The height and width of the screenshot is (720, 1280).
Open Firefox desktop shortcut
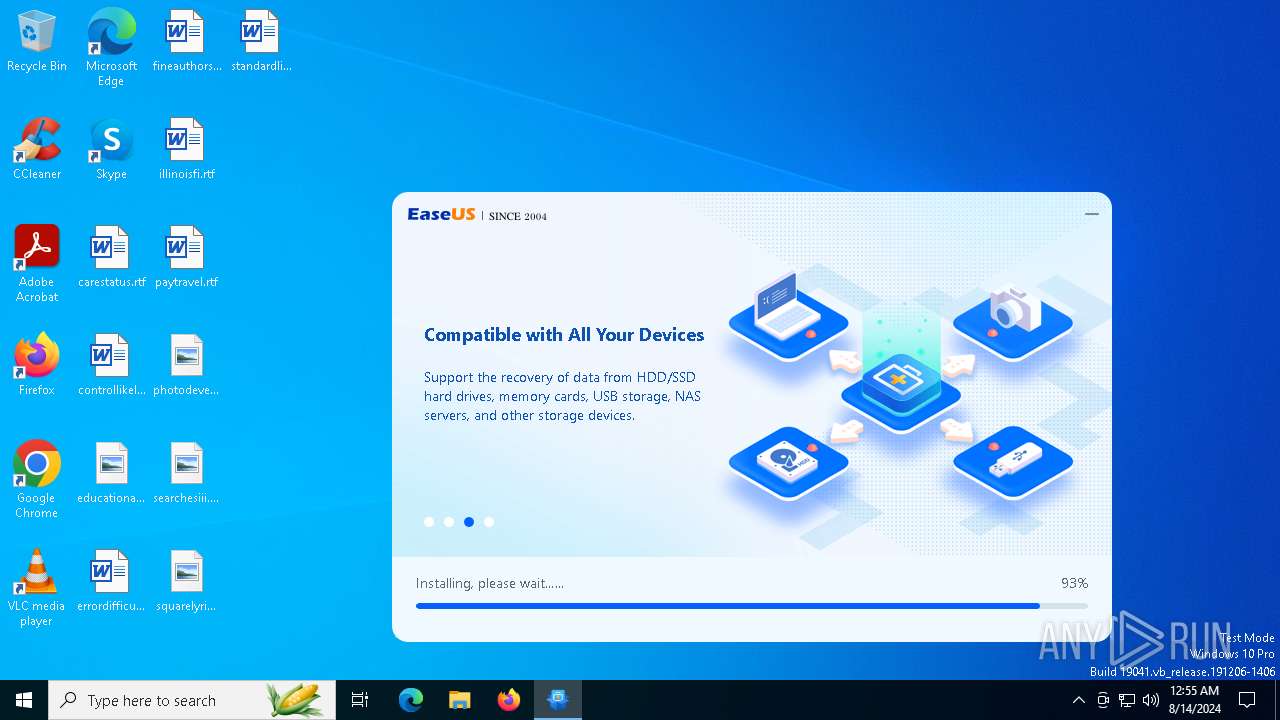click(x=37, y=366)
